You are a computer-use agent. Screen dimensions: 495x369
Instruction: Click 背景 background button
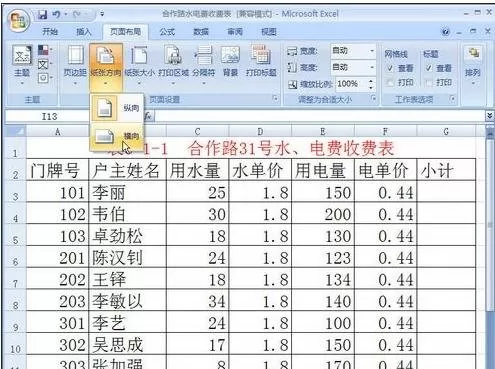tap(230, 62)
